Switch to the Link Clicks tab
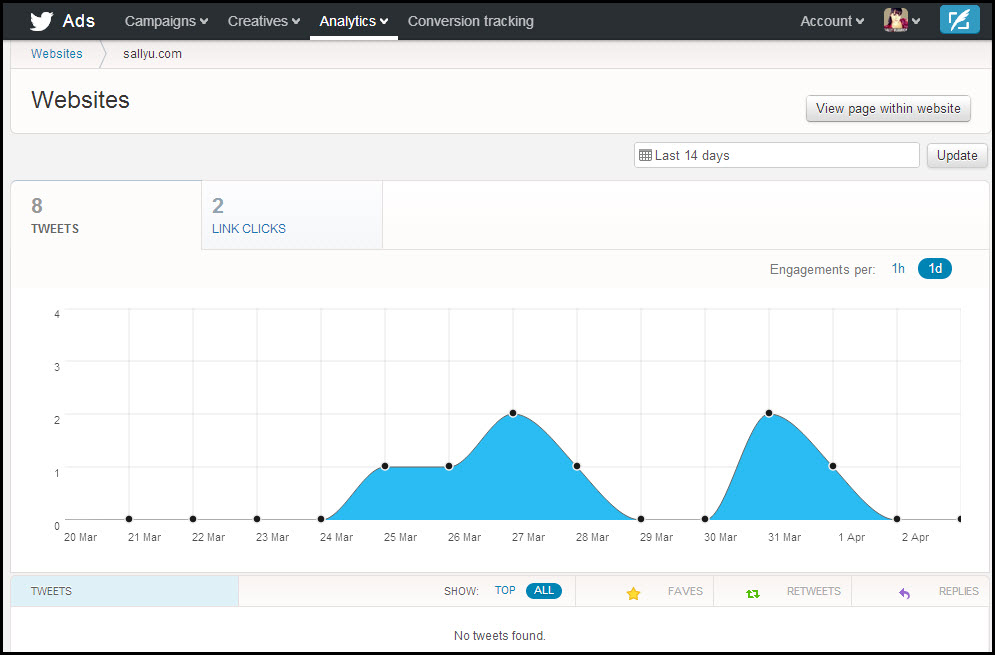Screen dimensions: 995x655 pyautogui.click(x=291, y=216)
